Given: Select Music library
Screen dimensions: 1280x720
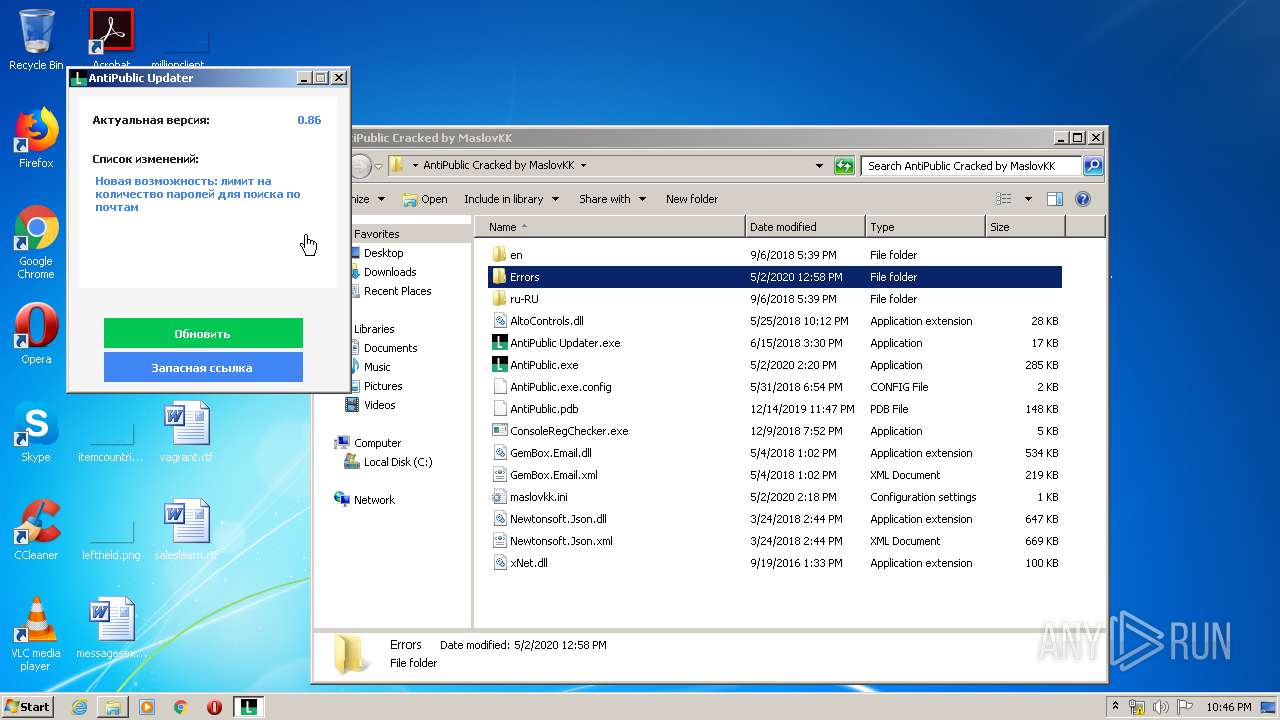Looking at the screenshot, I should point(377,367).
